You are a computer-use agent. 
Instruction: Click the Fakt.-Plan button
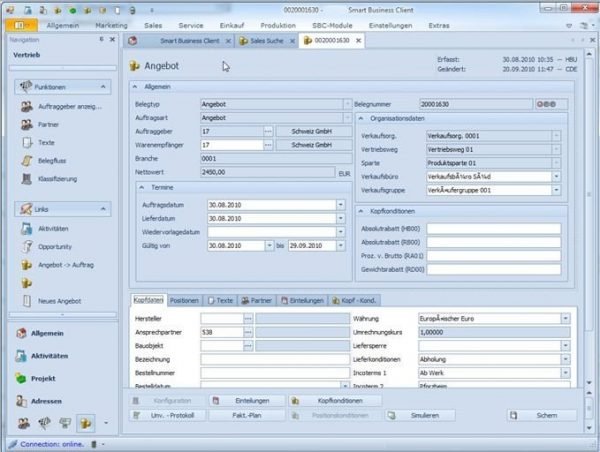click(247, 415)
